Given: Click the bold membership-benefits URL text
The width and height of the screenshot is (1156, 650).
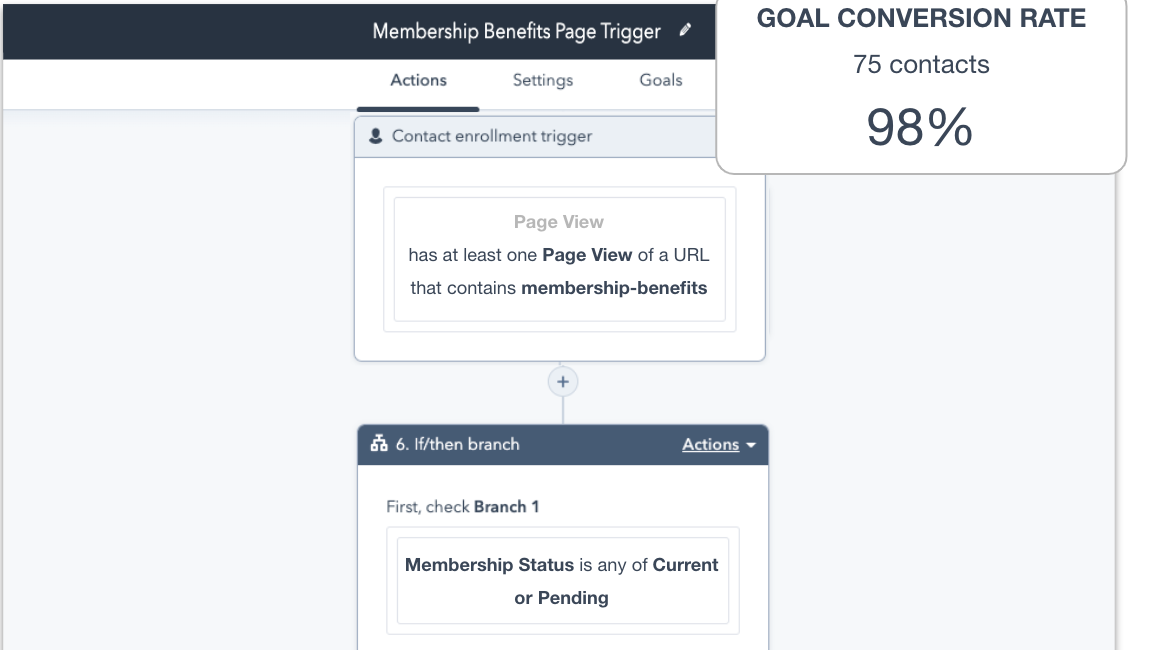Looking at the screenshot, I should (x=614, y=288).
